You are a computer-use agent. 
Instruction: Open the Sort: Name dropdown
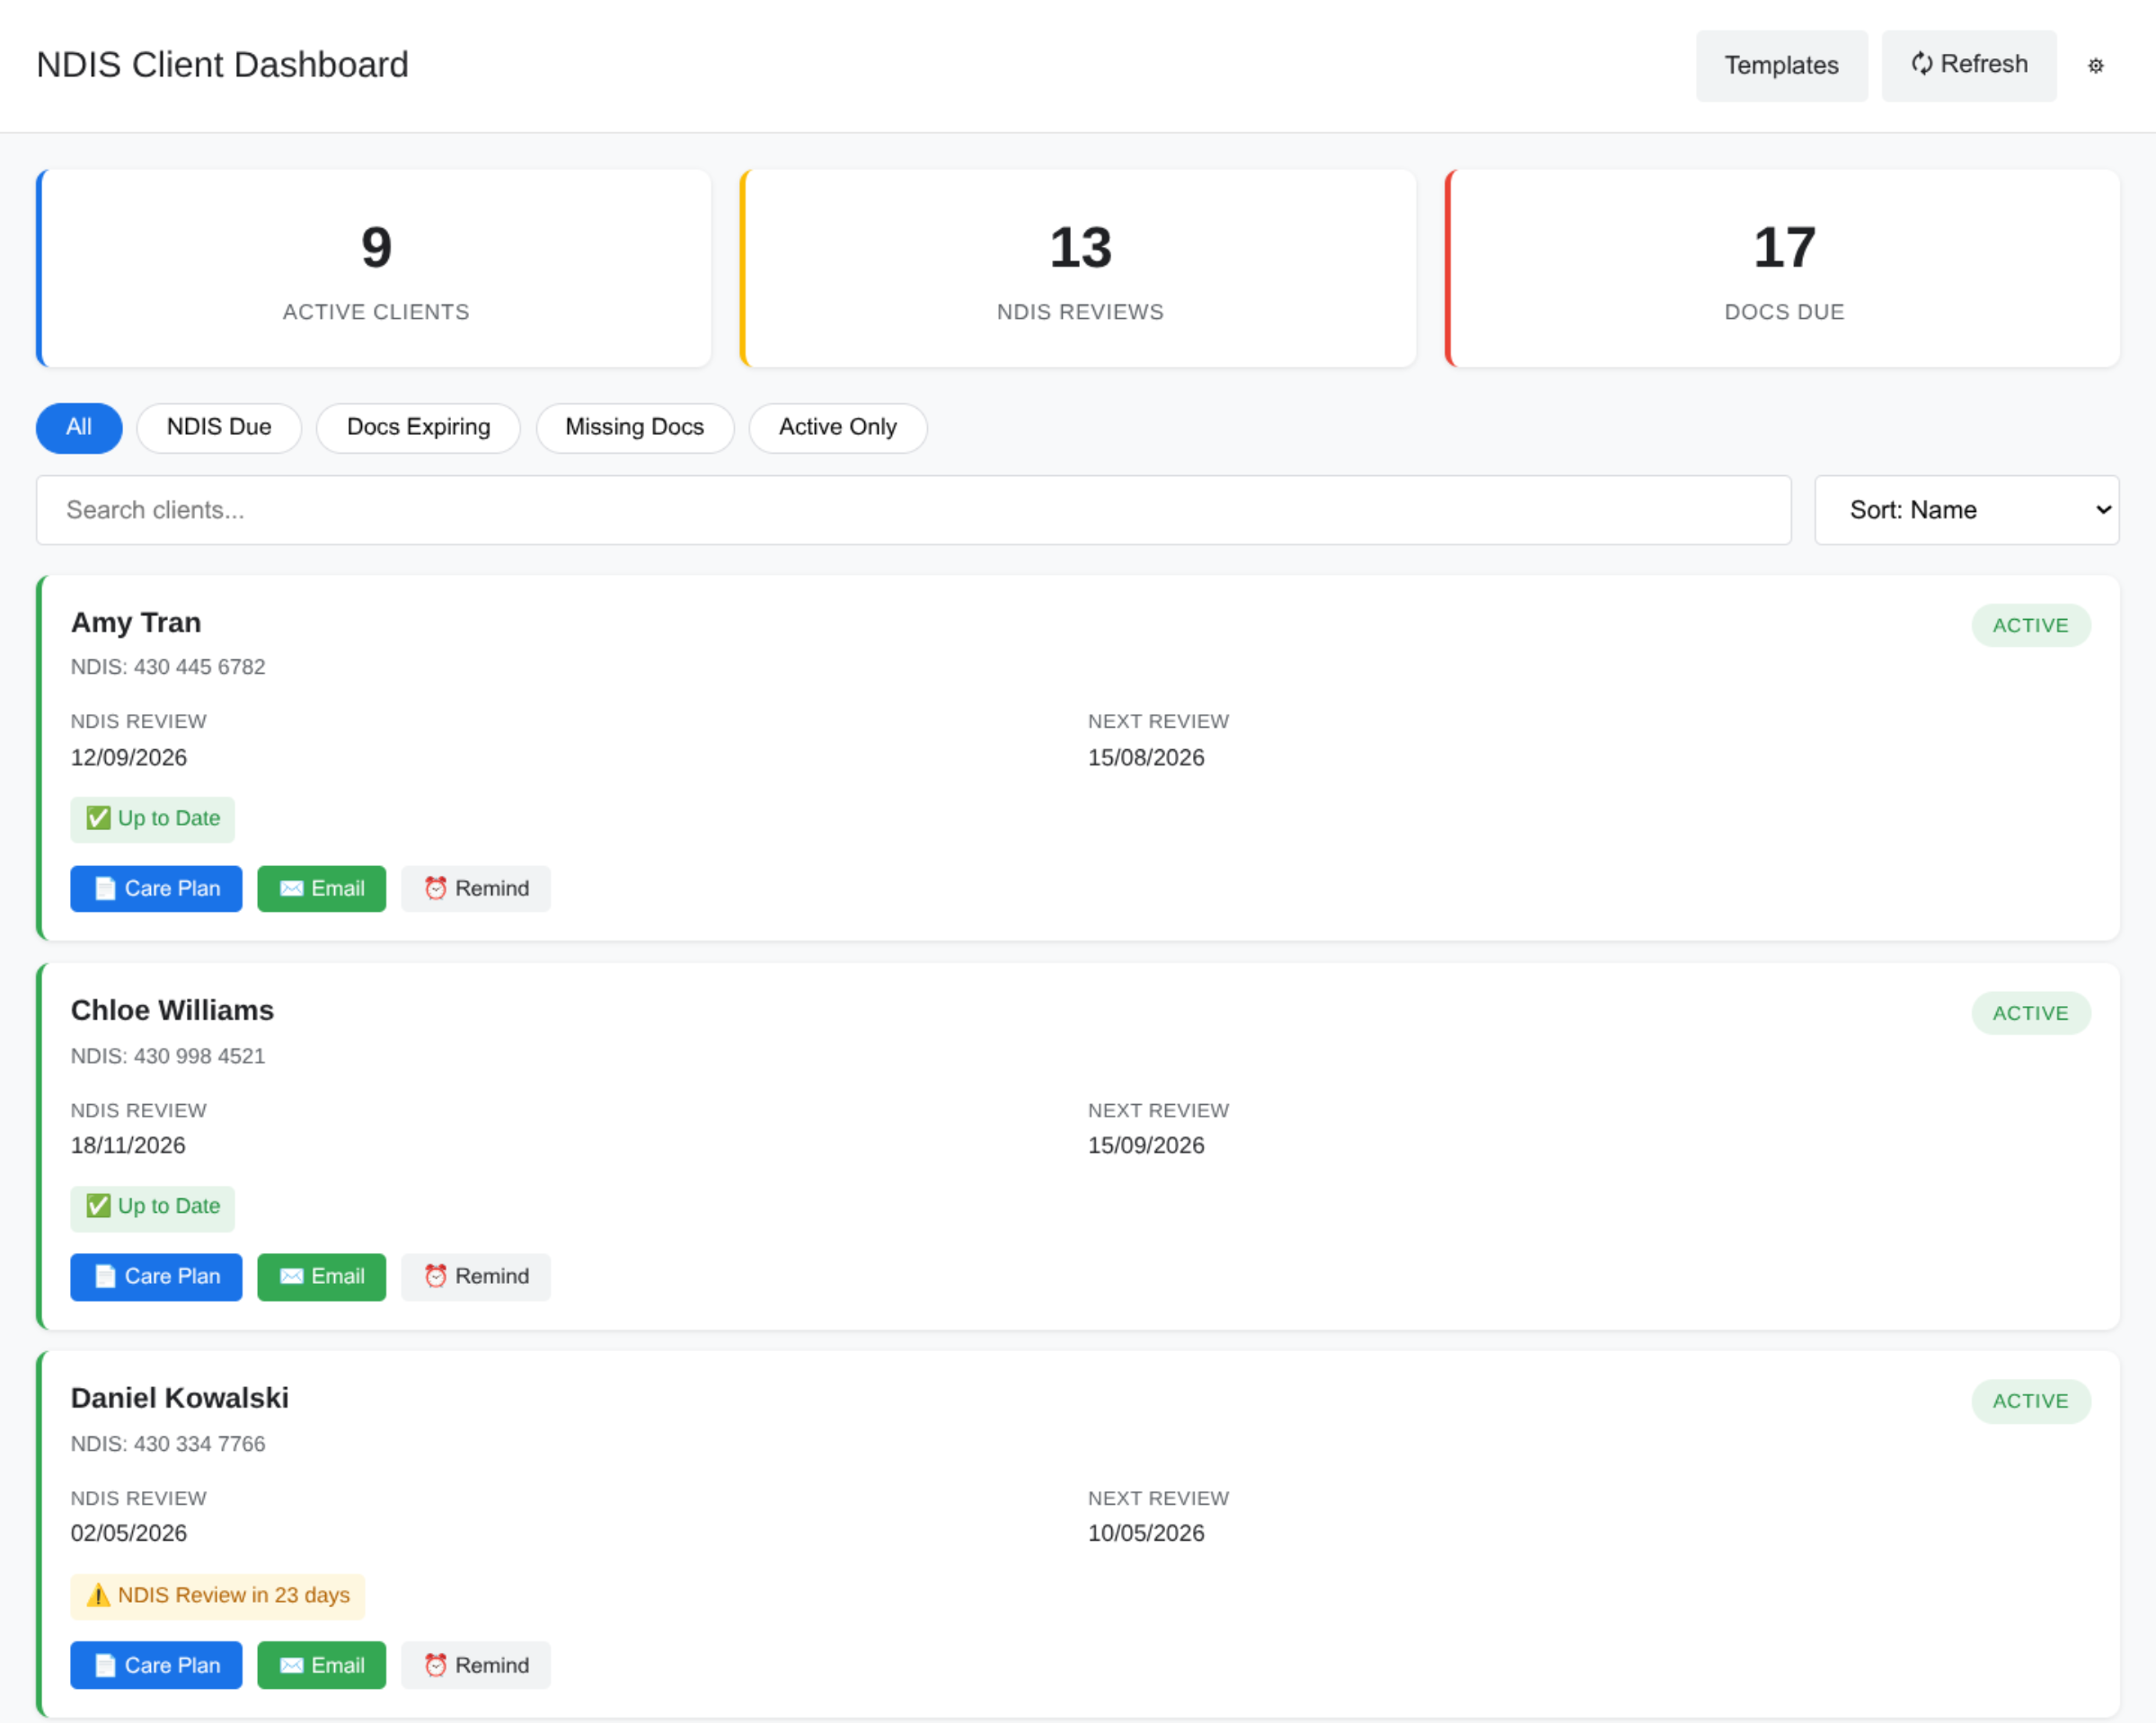[x=1966, y=510]
